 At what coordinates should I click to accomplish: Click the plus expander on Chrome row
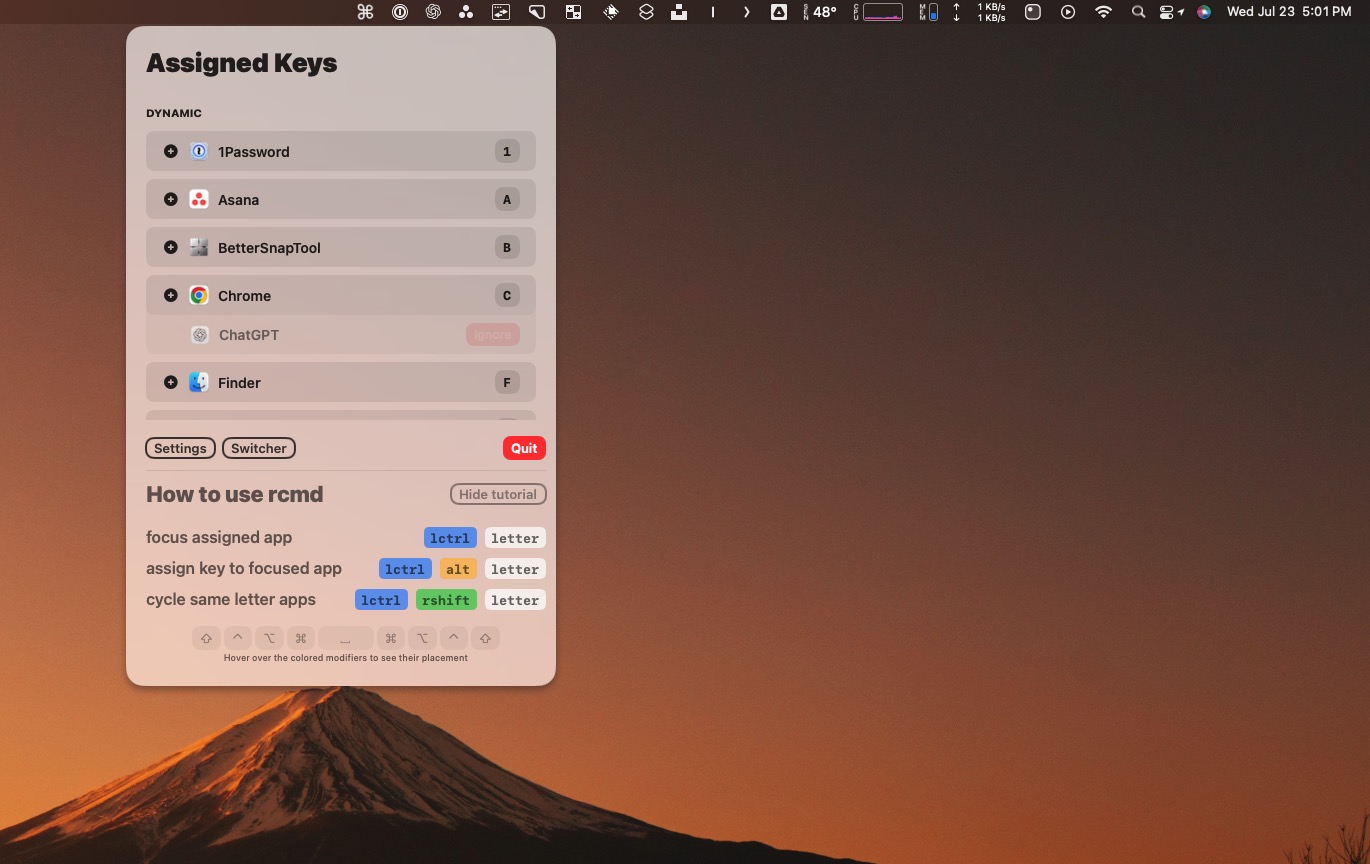pyautogui.click(x=171, y=295)
